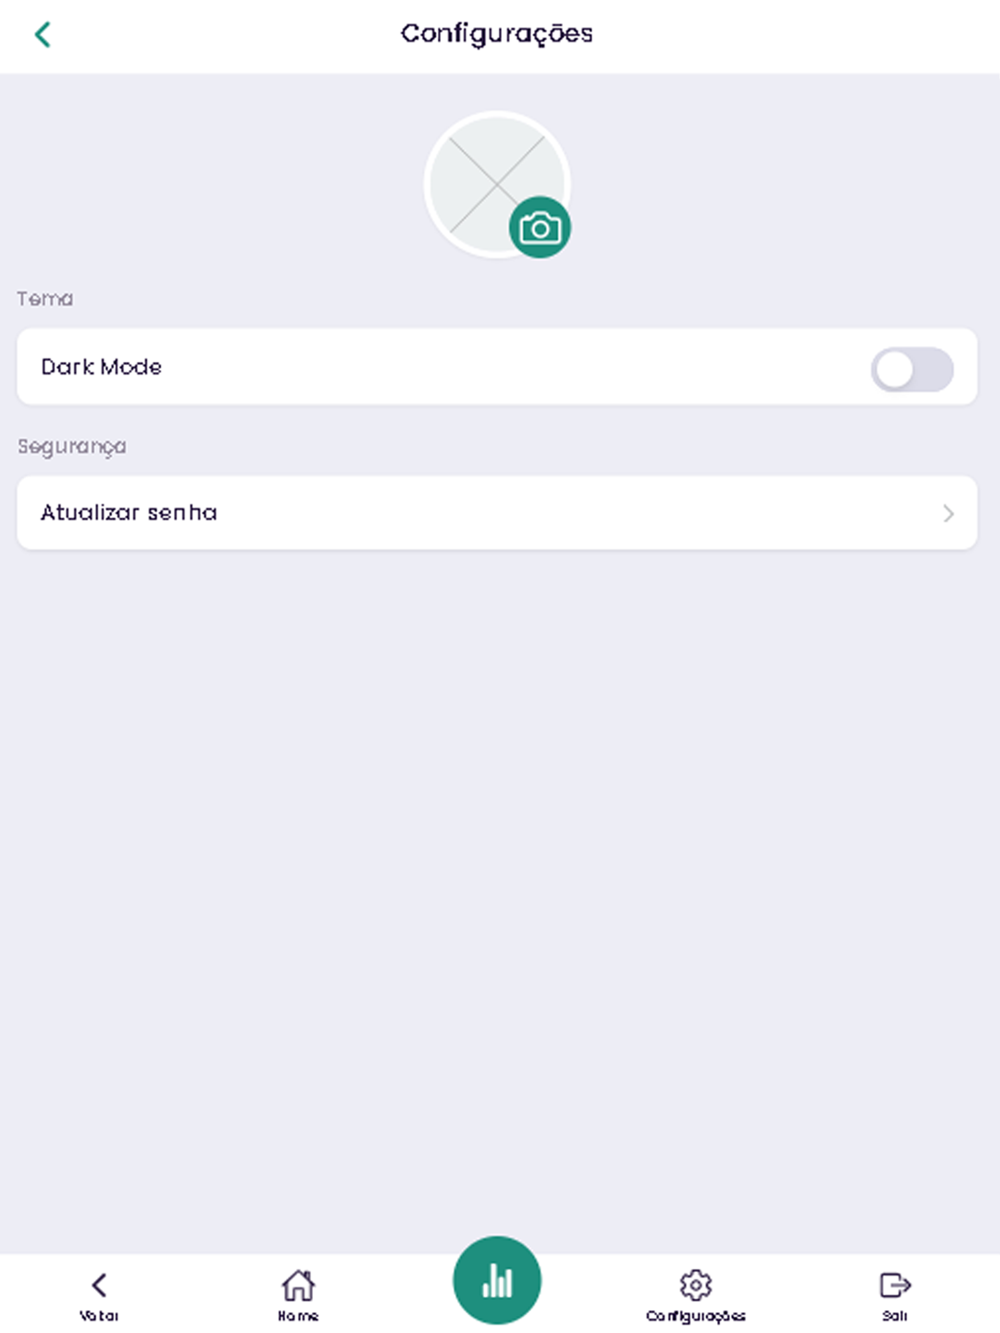This screenshot has height=1333, width=1000.
Task: Enable the Dark Mode switch
Action: 912,369
